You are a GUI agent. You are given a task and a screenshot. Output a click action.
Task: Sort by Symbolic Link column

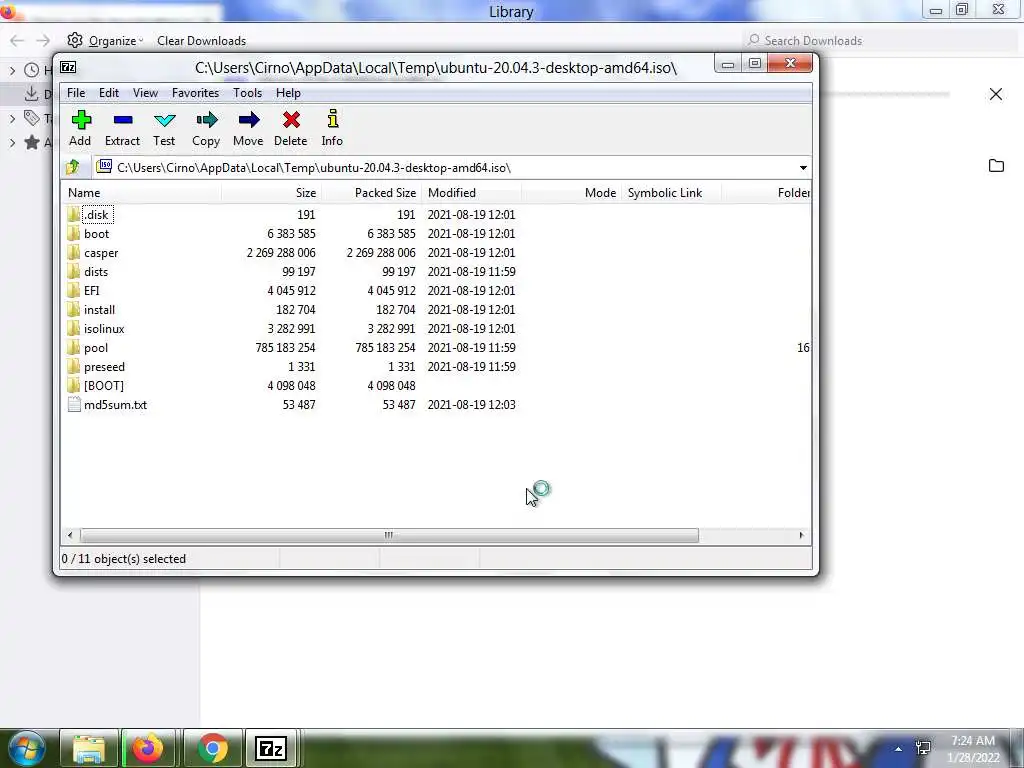tap(671, 193)
